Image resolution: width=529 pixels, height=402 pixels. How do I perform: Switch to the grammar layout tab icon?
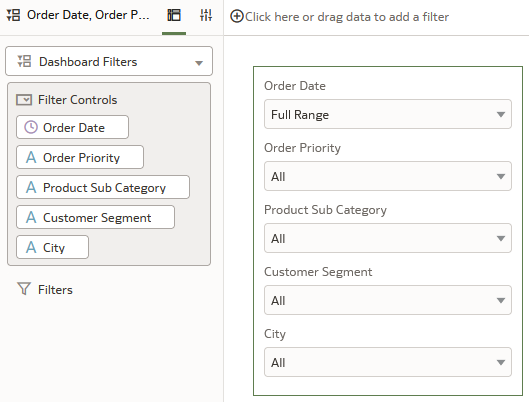click(174, 15)
